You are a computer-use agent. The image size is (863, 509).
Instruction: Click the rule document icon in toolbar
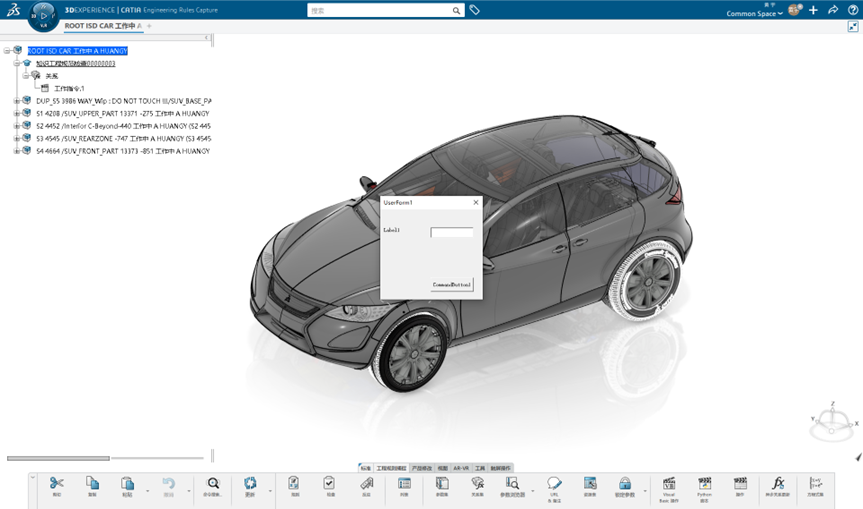tap(294, 483)
